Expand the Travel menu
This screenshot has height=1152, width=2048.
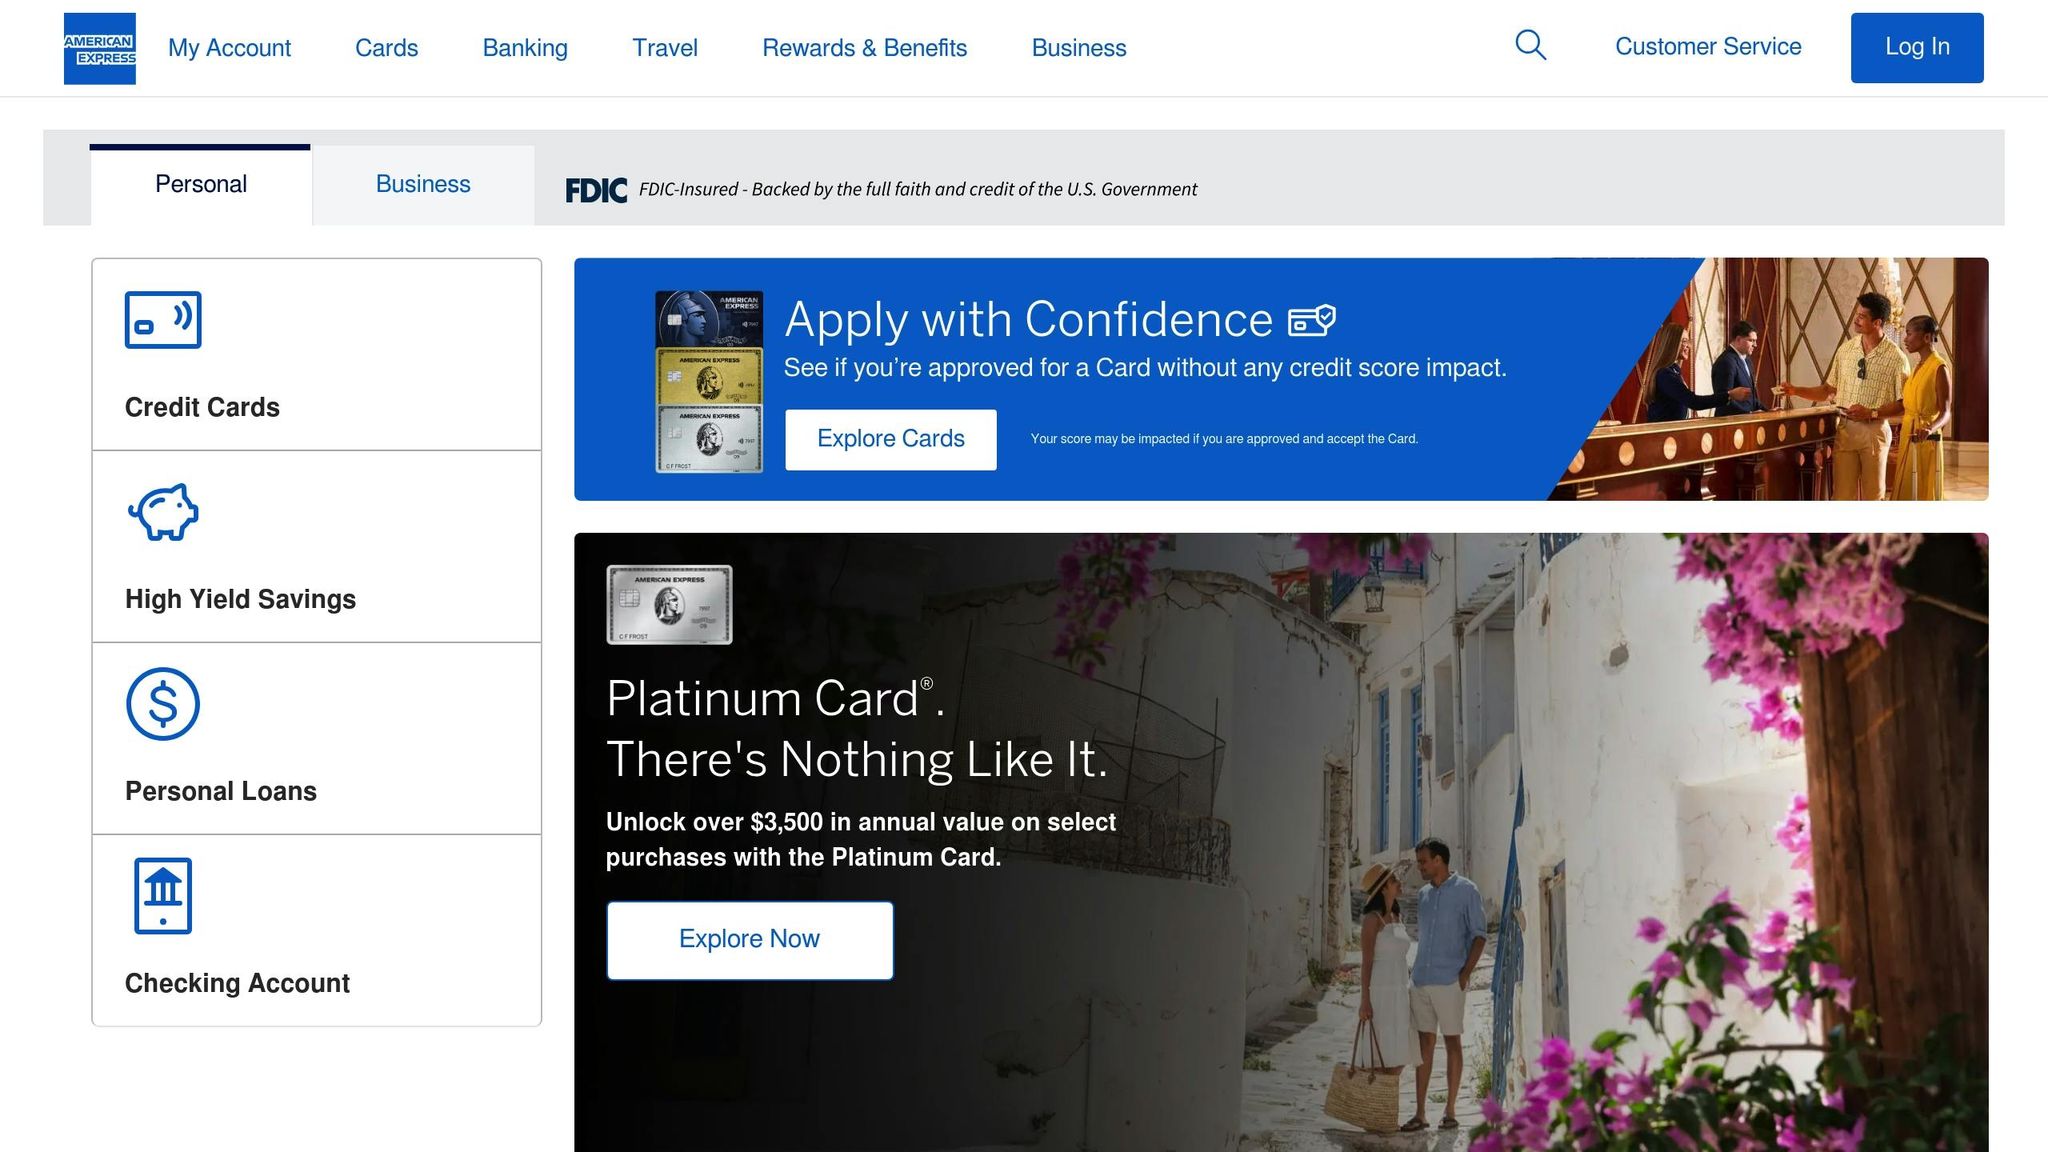(x=665, y=48)
